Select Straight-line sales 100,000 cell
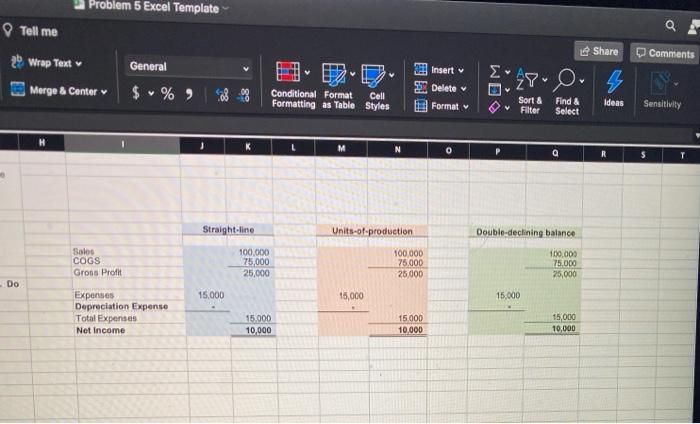This screenshot has width=700, height=424. [x=254, y=253]
